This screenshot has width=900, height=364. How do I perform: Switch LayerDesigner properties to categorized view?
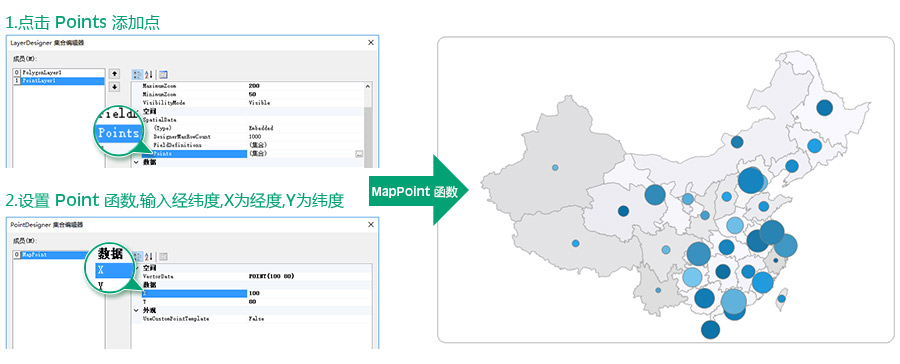coord(138,74)
